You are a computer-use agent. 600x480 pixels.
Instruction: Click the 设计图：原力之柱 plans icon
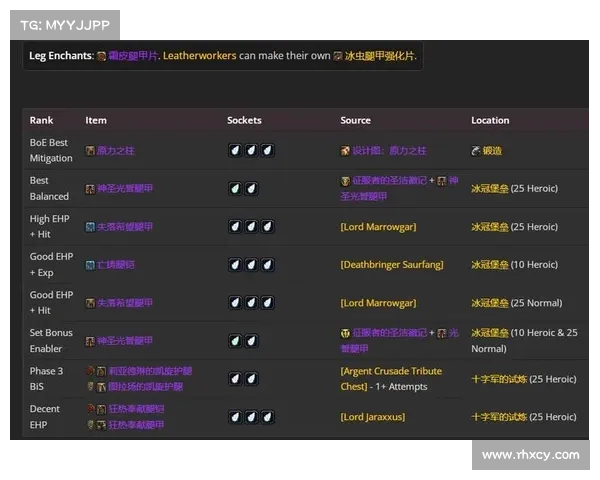click(x=345, y=150)
